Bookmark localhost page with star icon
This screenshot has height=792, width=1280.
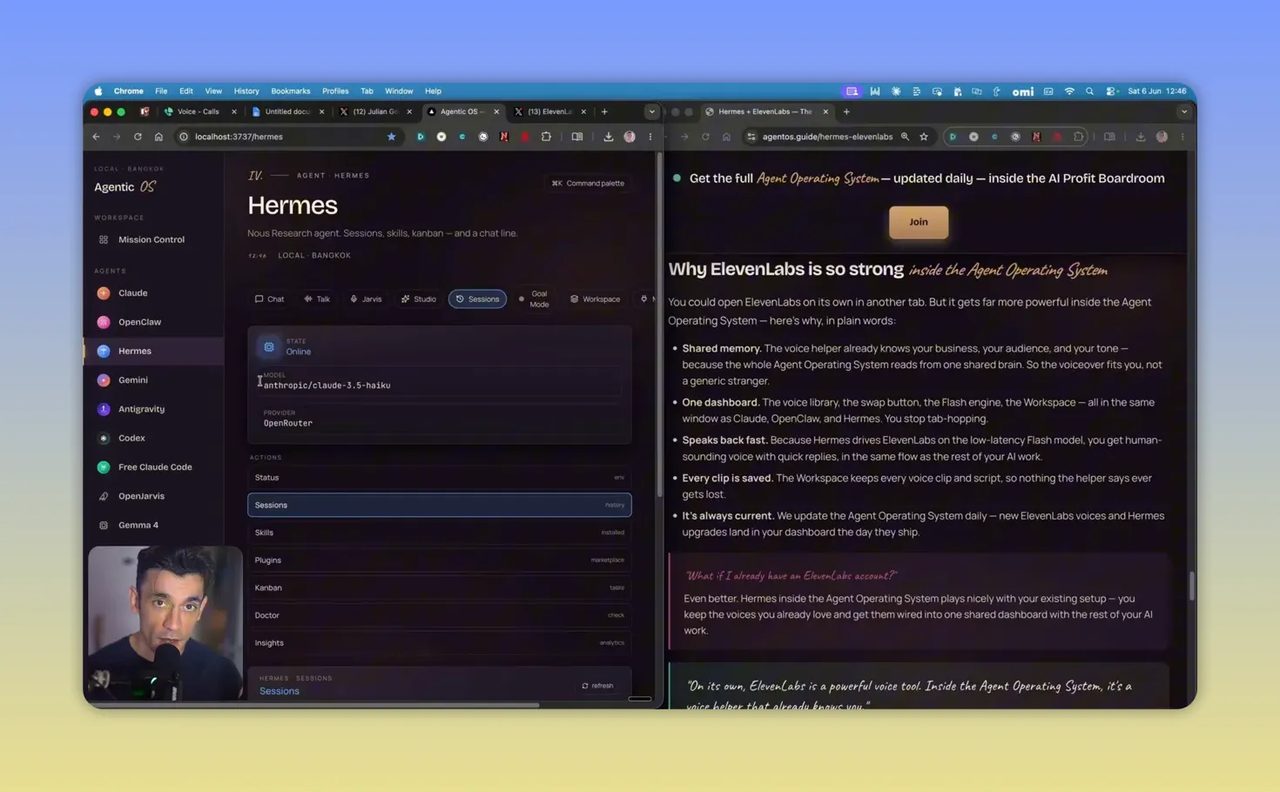click(391, 137)
